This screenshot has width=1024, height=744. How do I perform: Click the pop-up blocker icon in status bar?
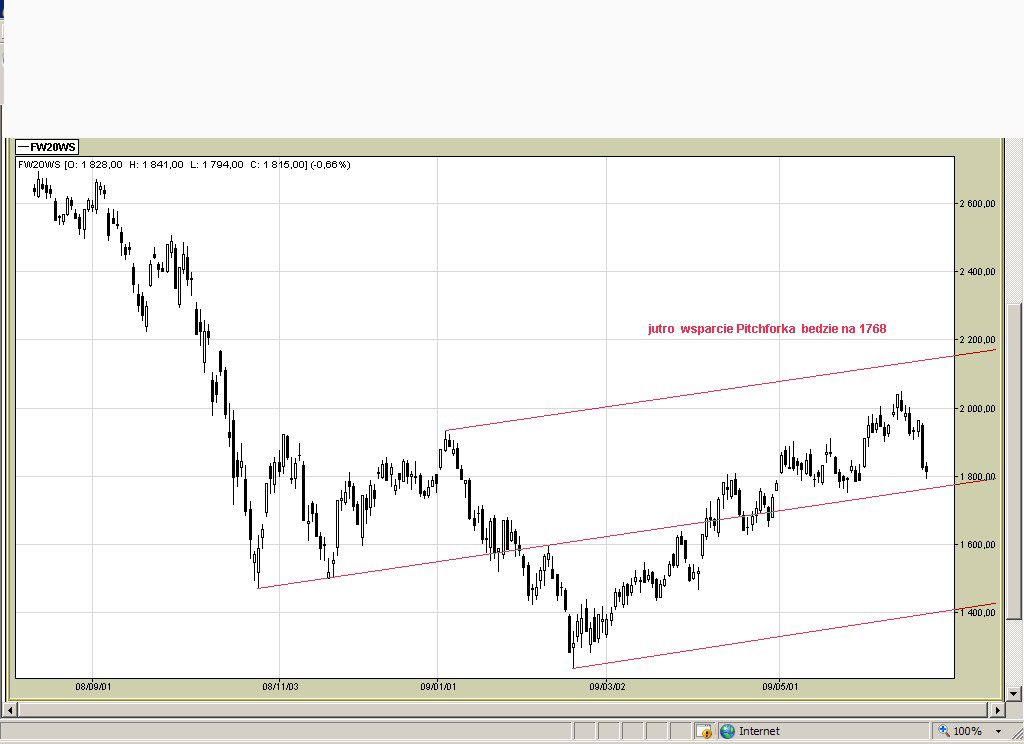(x=703, y=731)
